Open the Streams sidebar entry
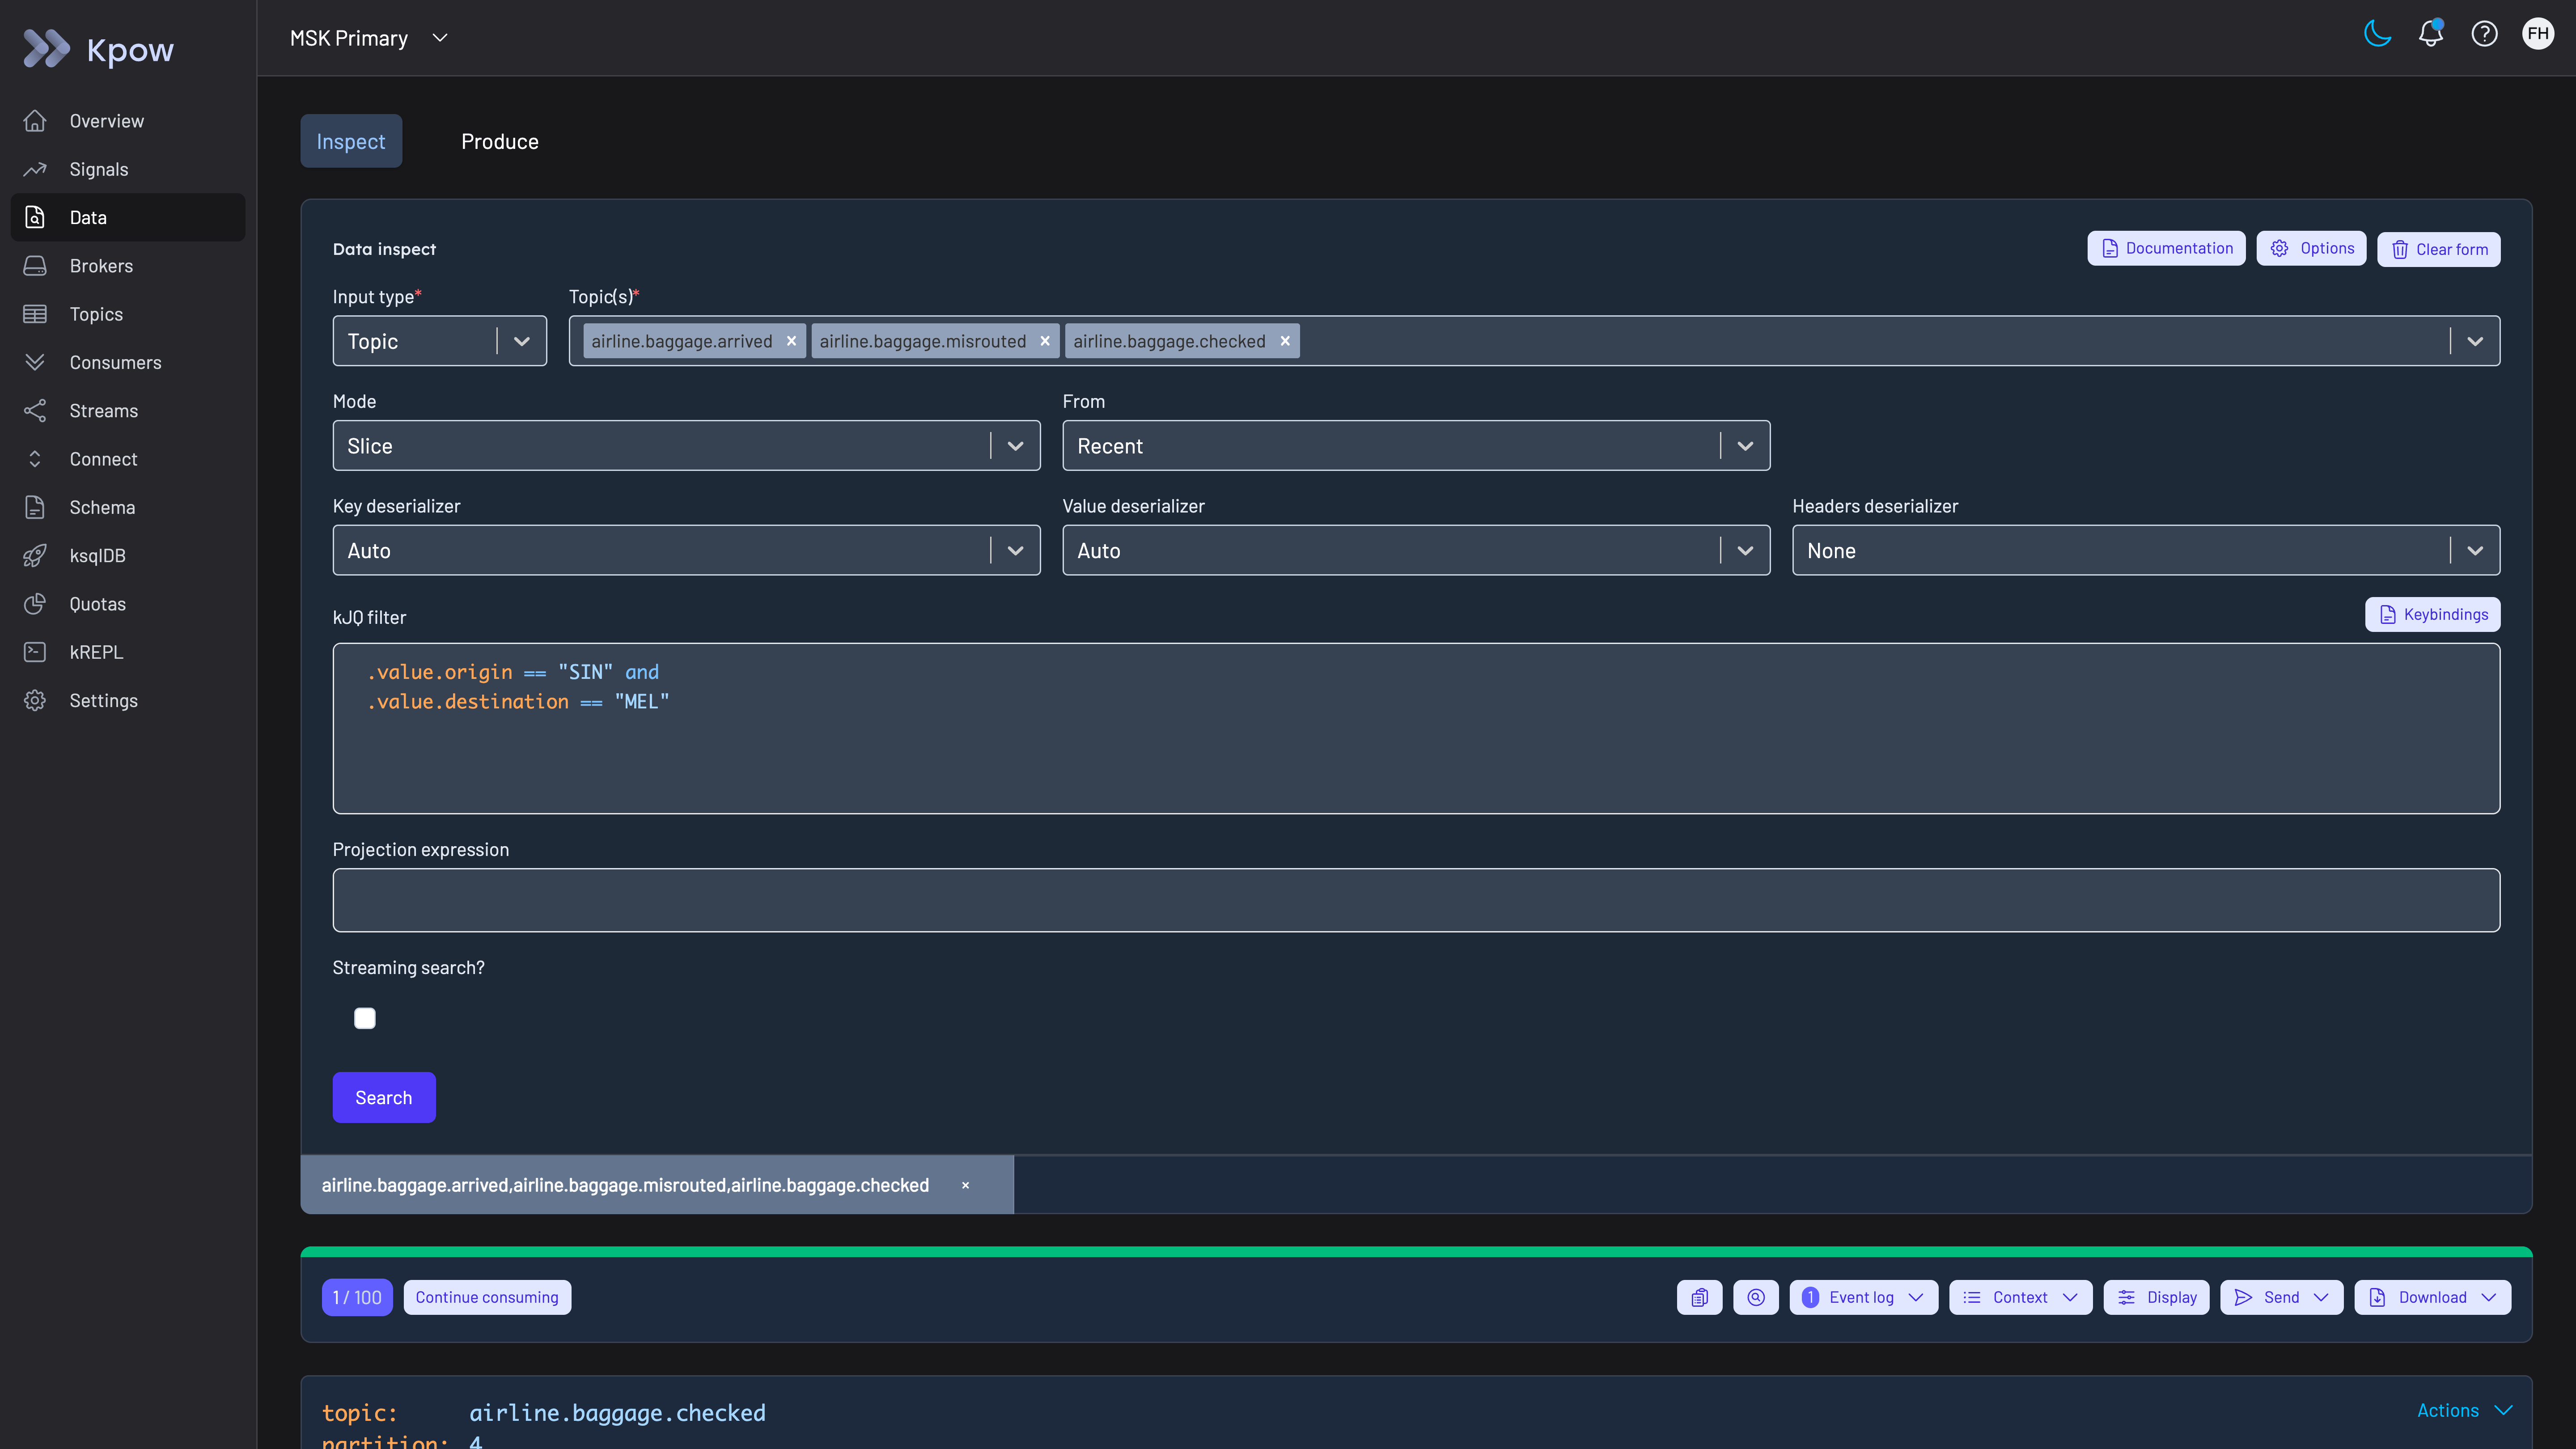2576x1449 pixels. [128, 411]
